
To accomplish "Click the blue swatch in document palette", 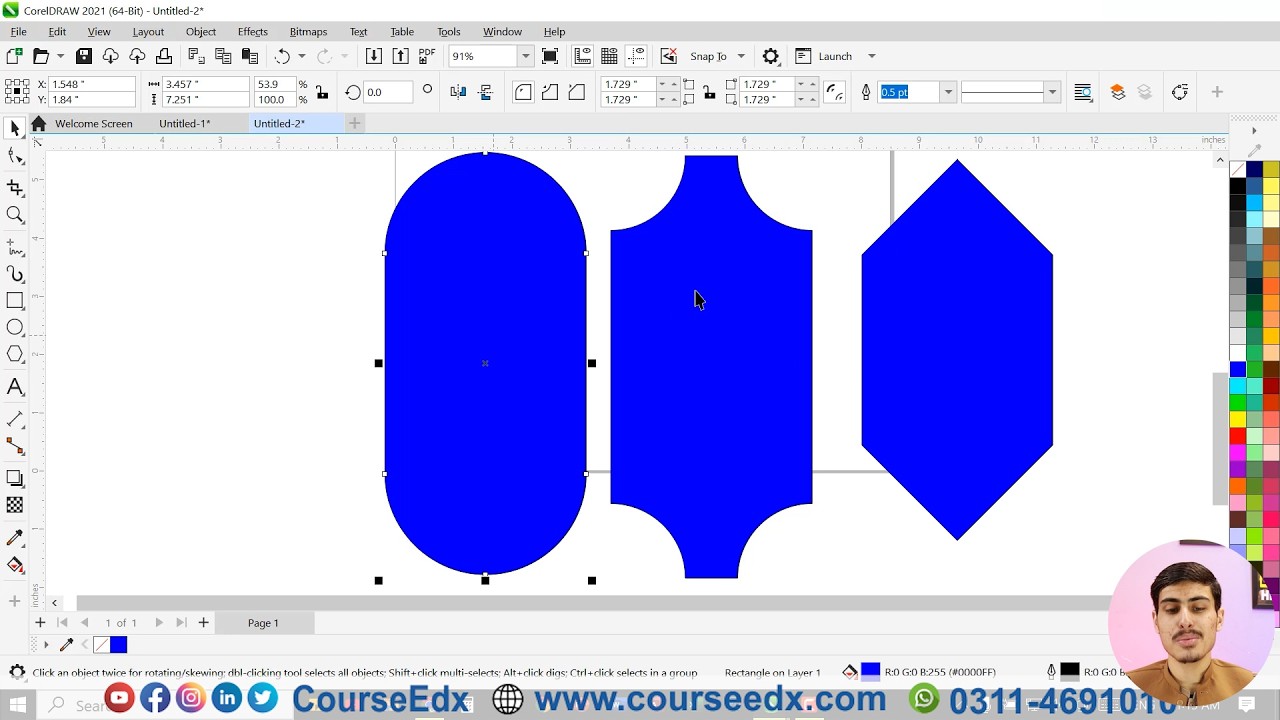I will 119,645.
